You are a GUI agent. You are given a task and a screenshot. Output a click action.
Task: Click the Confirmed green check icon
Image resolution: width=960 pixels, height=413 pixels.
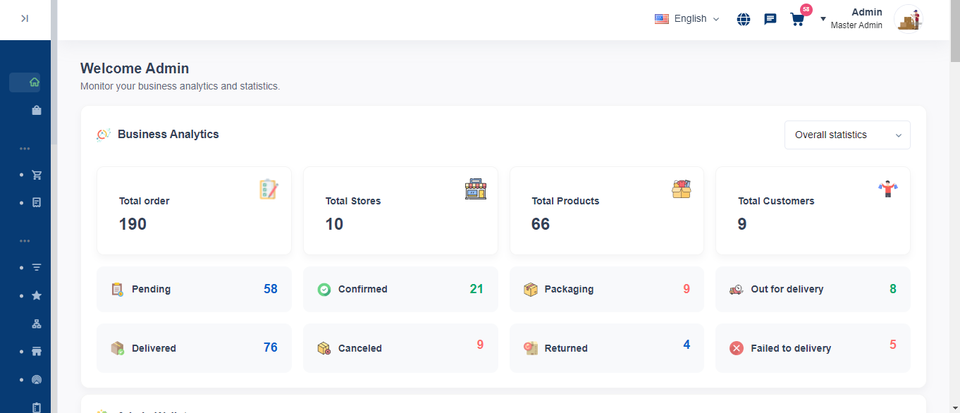click(x=324, y=289)
